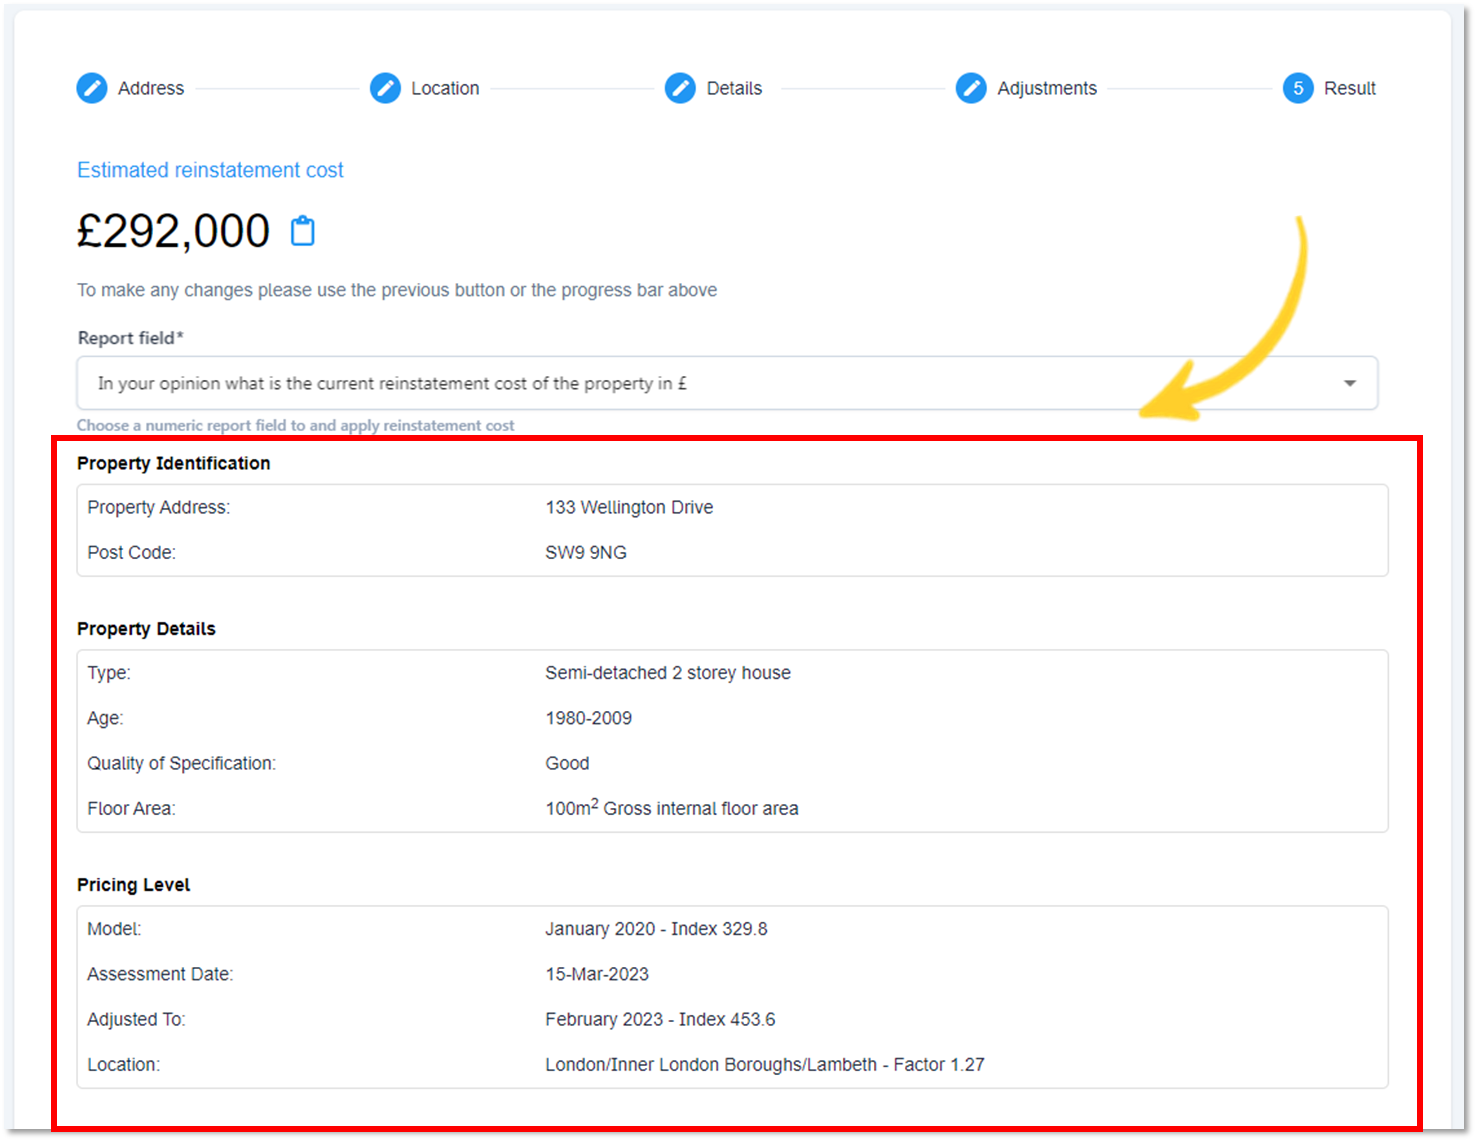Click the Address step pencil icon
Image resolution: width=1477 pixels, height=1142 pixels.
pos(92,88)
